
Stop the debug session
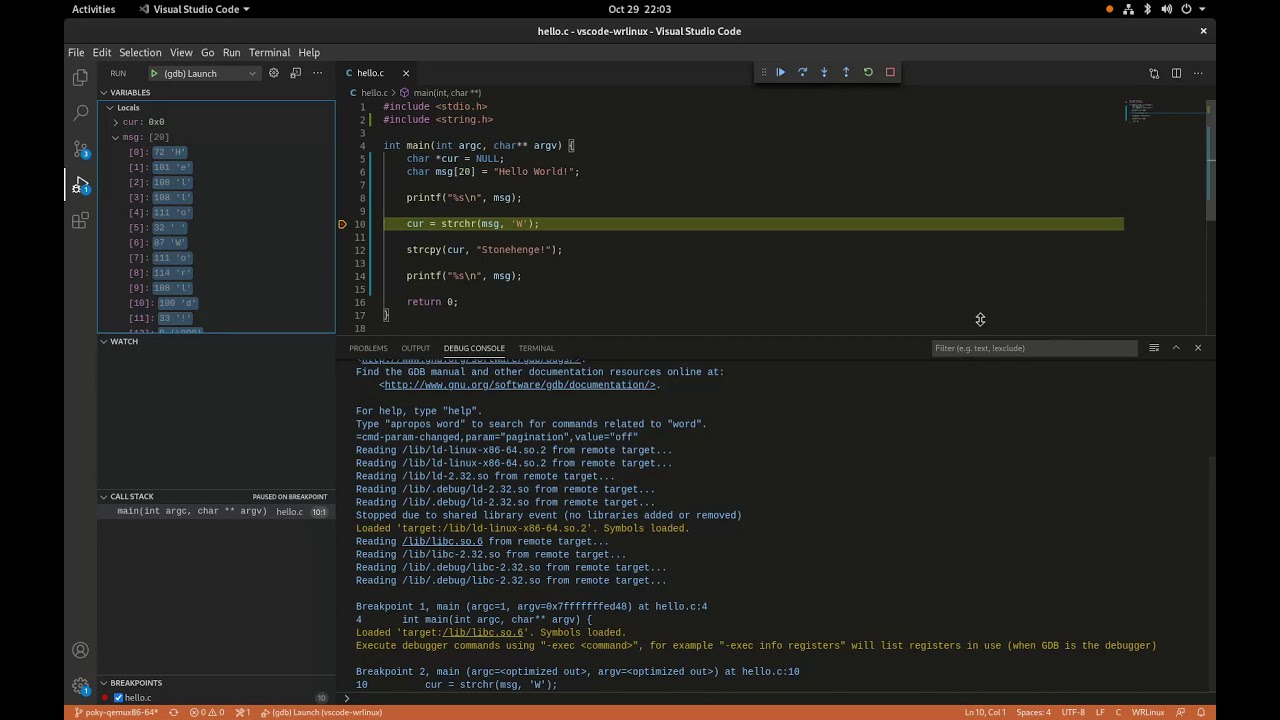[890, 72]
